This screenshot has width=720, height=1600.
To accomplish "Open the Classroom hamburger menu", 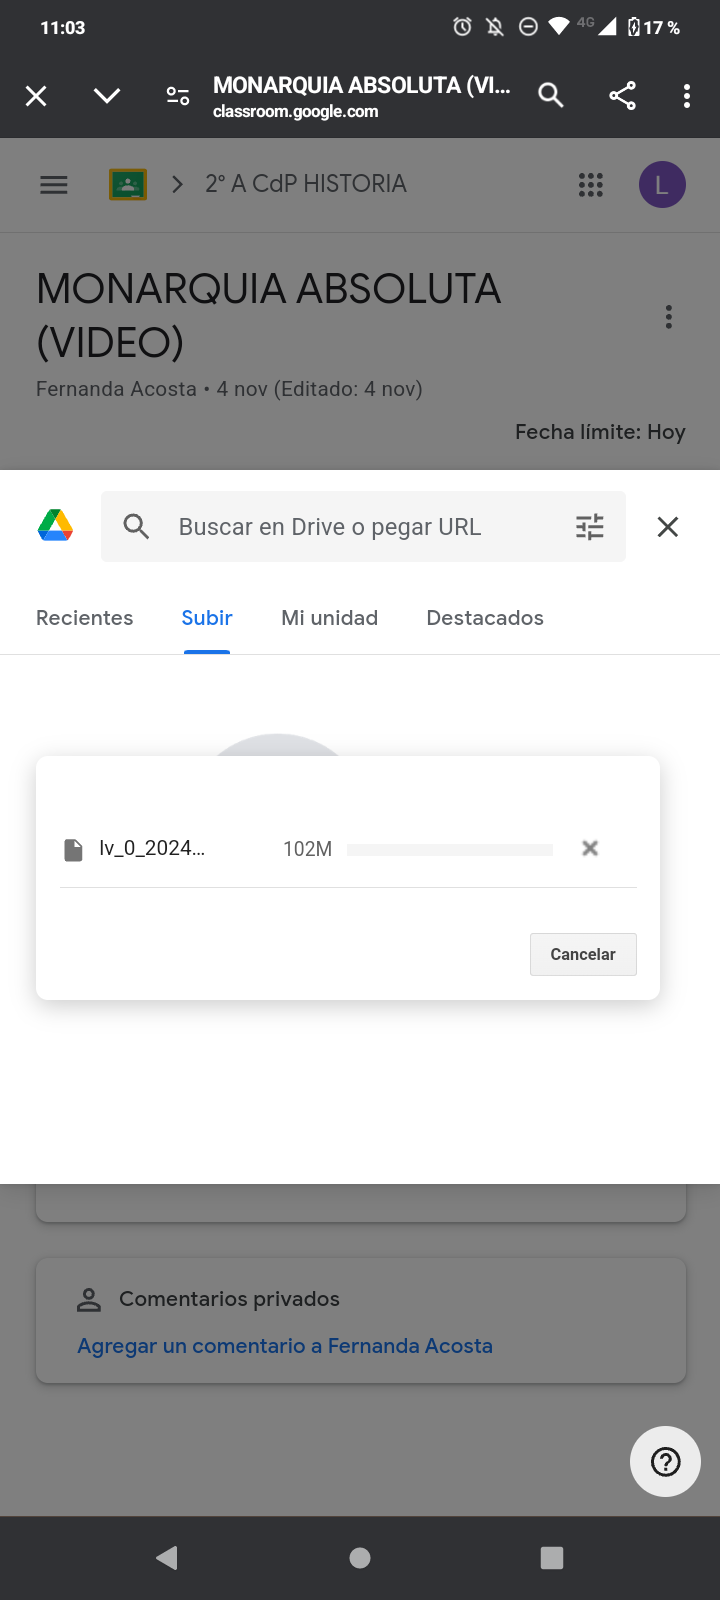I will 54,185.
